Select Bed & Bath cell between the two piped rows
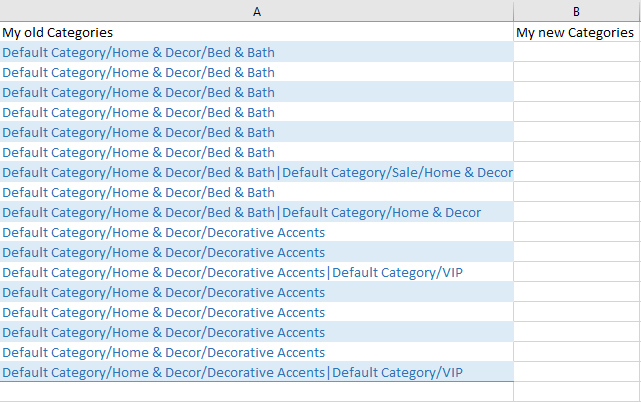Viewport: 641px width, 402px height. tap(256, 192)
